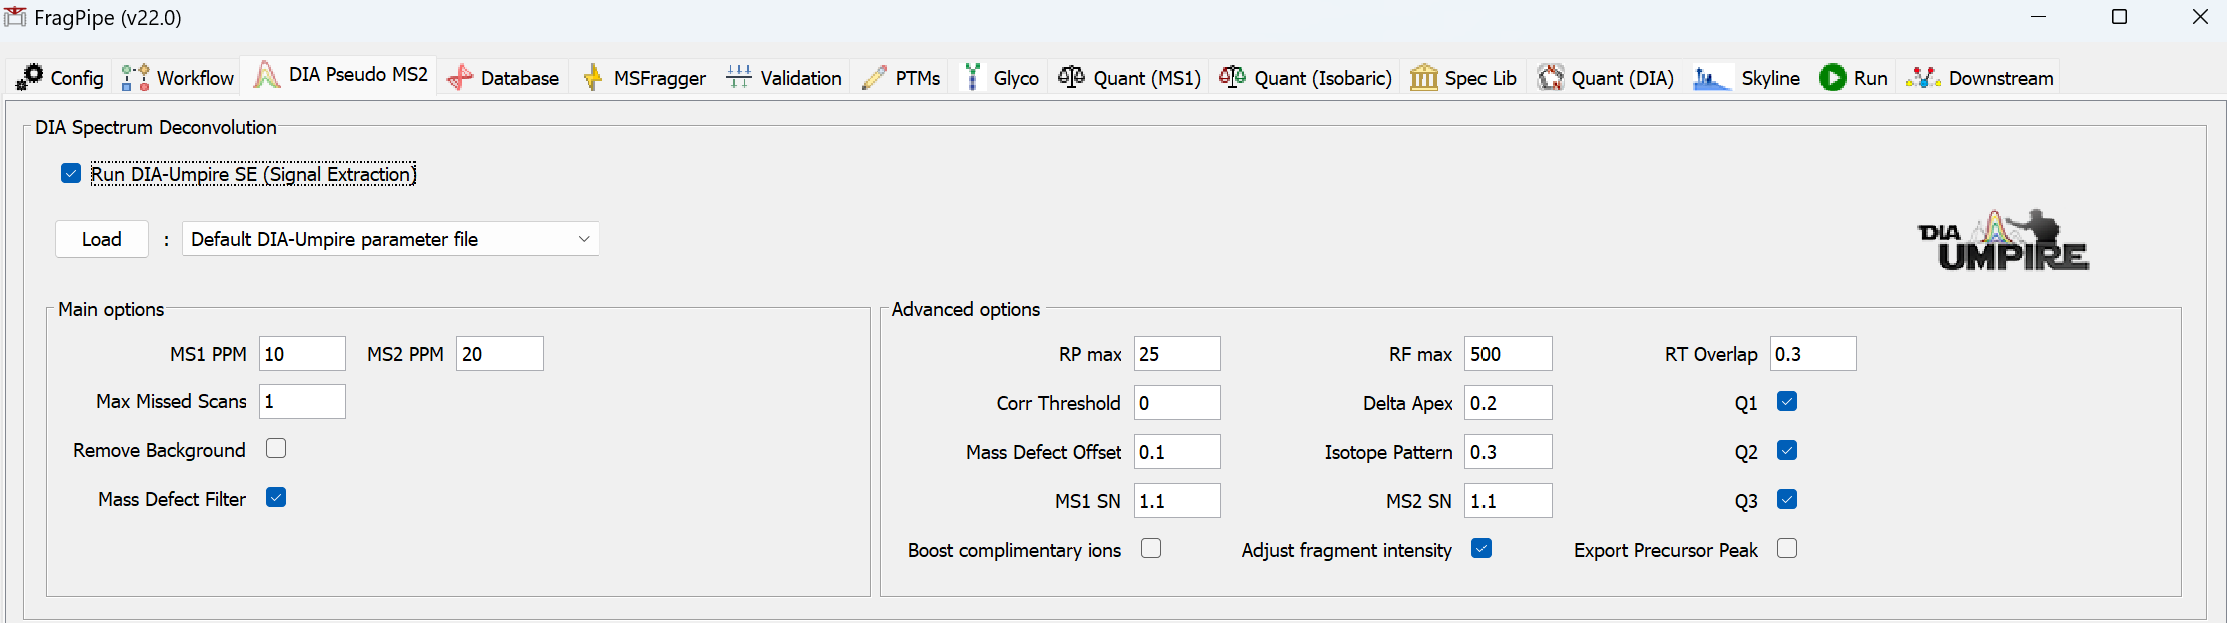Go to the MSFragger tab
2227x623 pixels.
click(644, 77)
